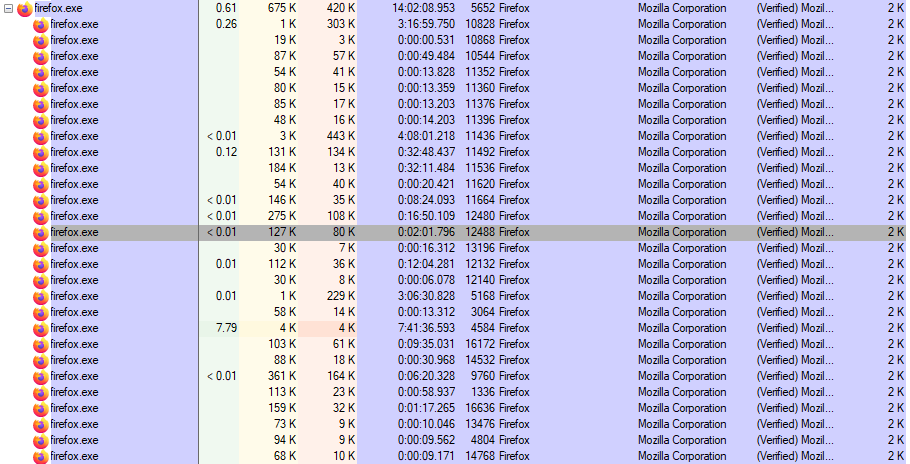Click Mozilla Corporation in PID 12488 row
This screenshot has height=464, width=910.
[682, 232]
